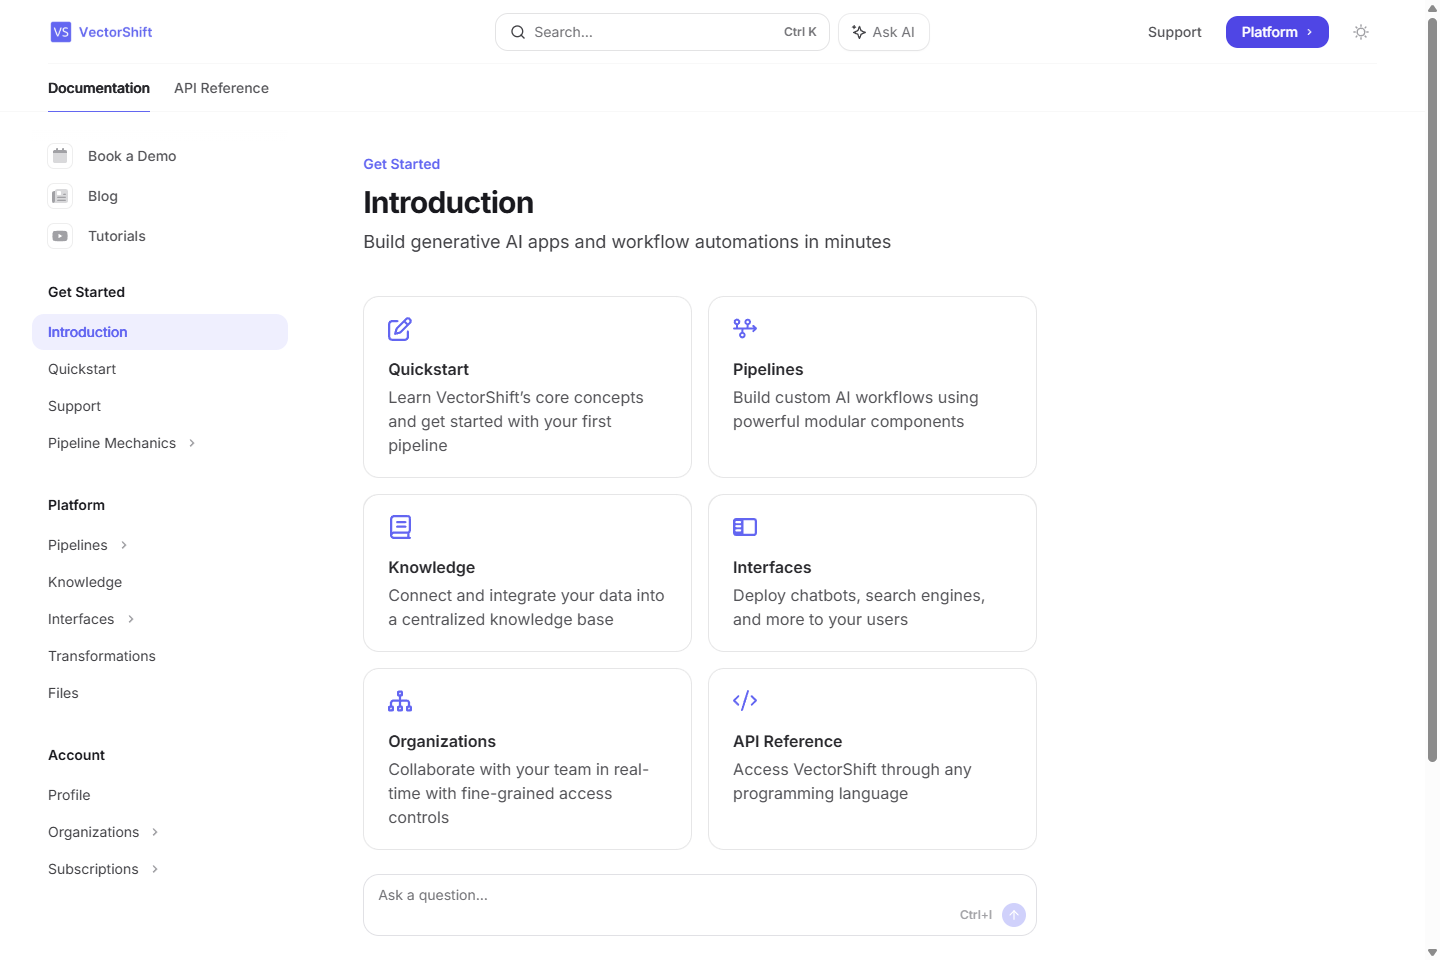Expand Subscriptions chevron in sidebar

[x=155, y=869]
